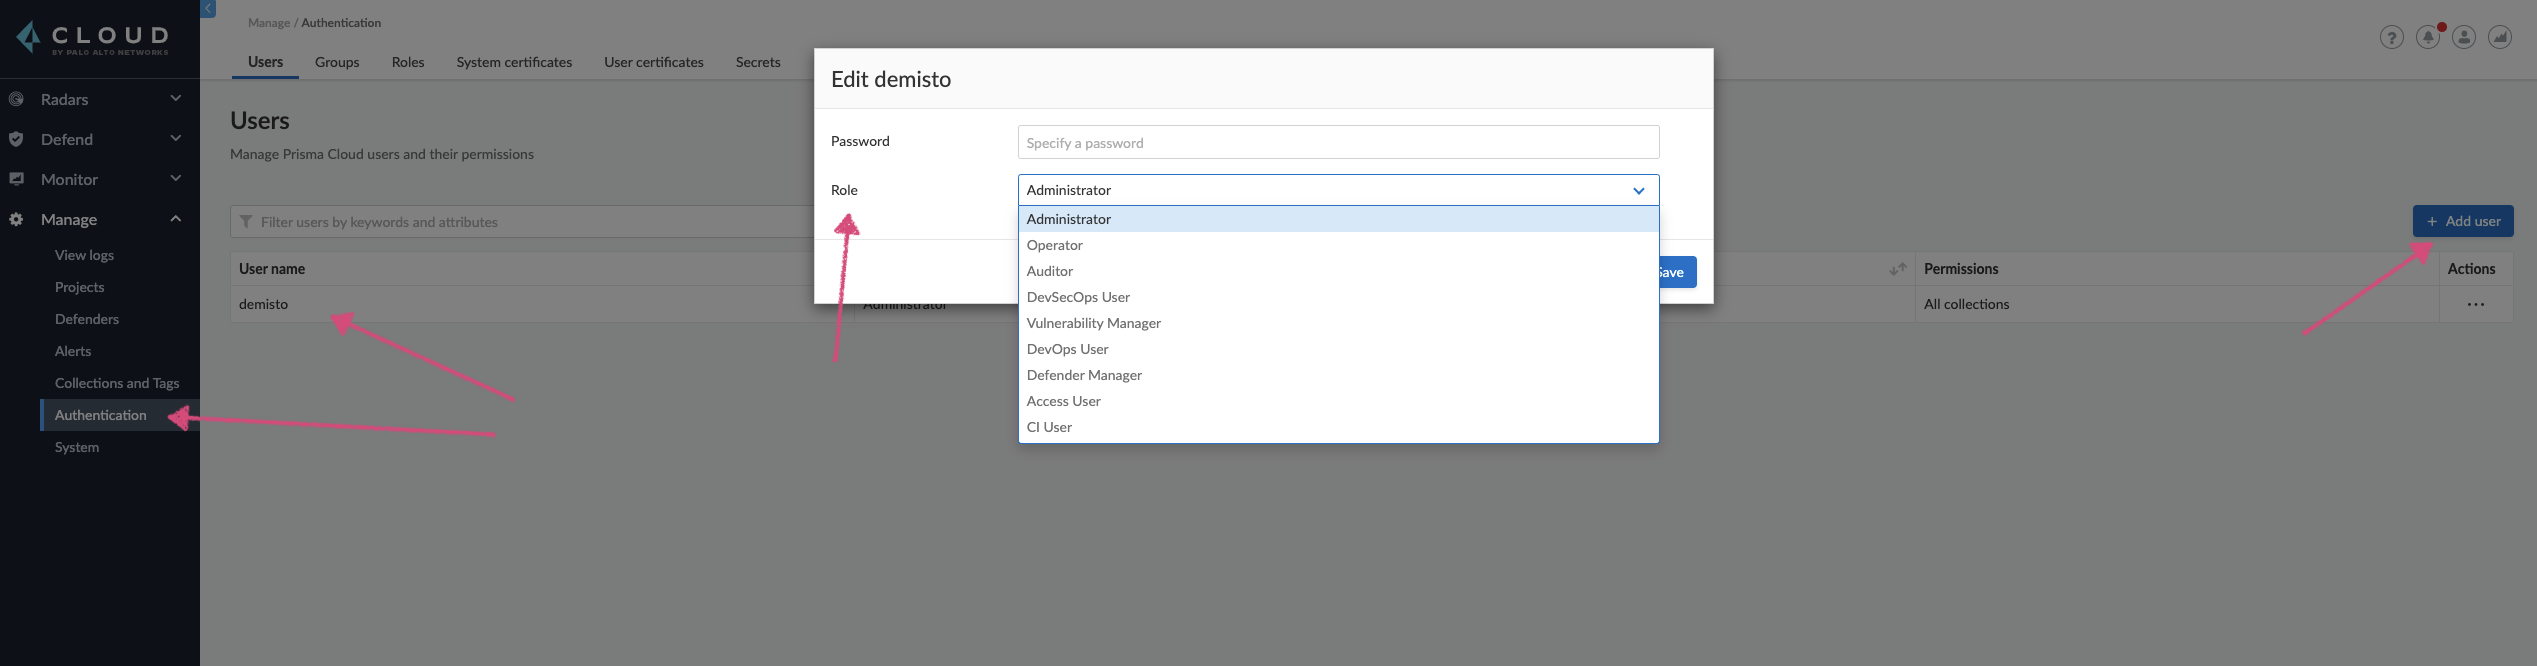
Task: Open Defenders in sidebar
Action: pyautogui.click(x=87, y=319)
